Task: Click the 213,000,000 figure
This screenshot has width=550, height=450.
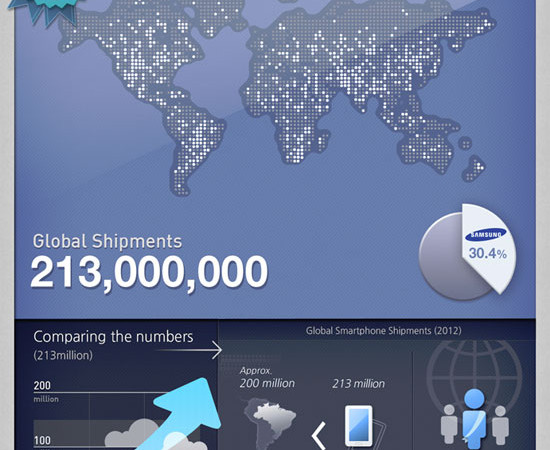Action: [x=149, y=273]
